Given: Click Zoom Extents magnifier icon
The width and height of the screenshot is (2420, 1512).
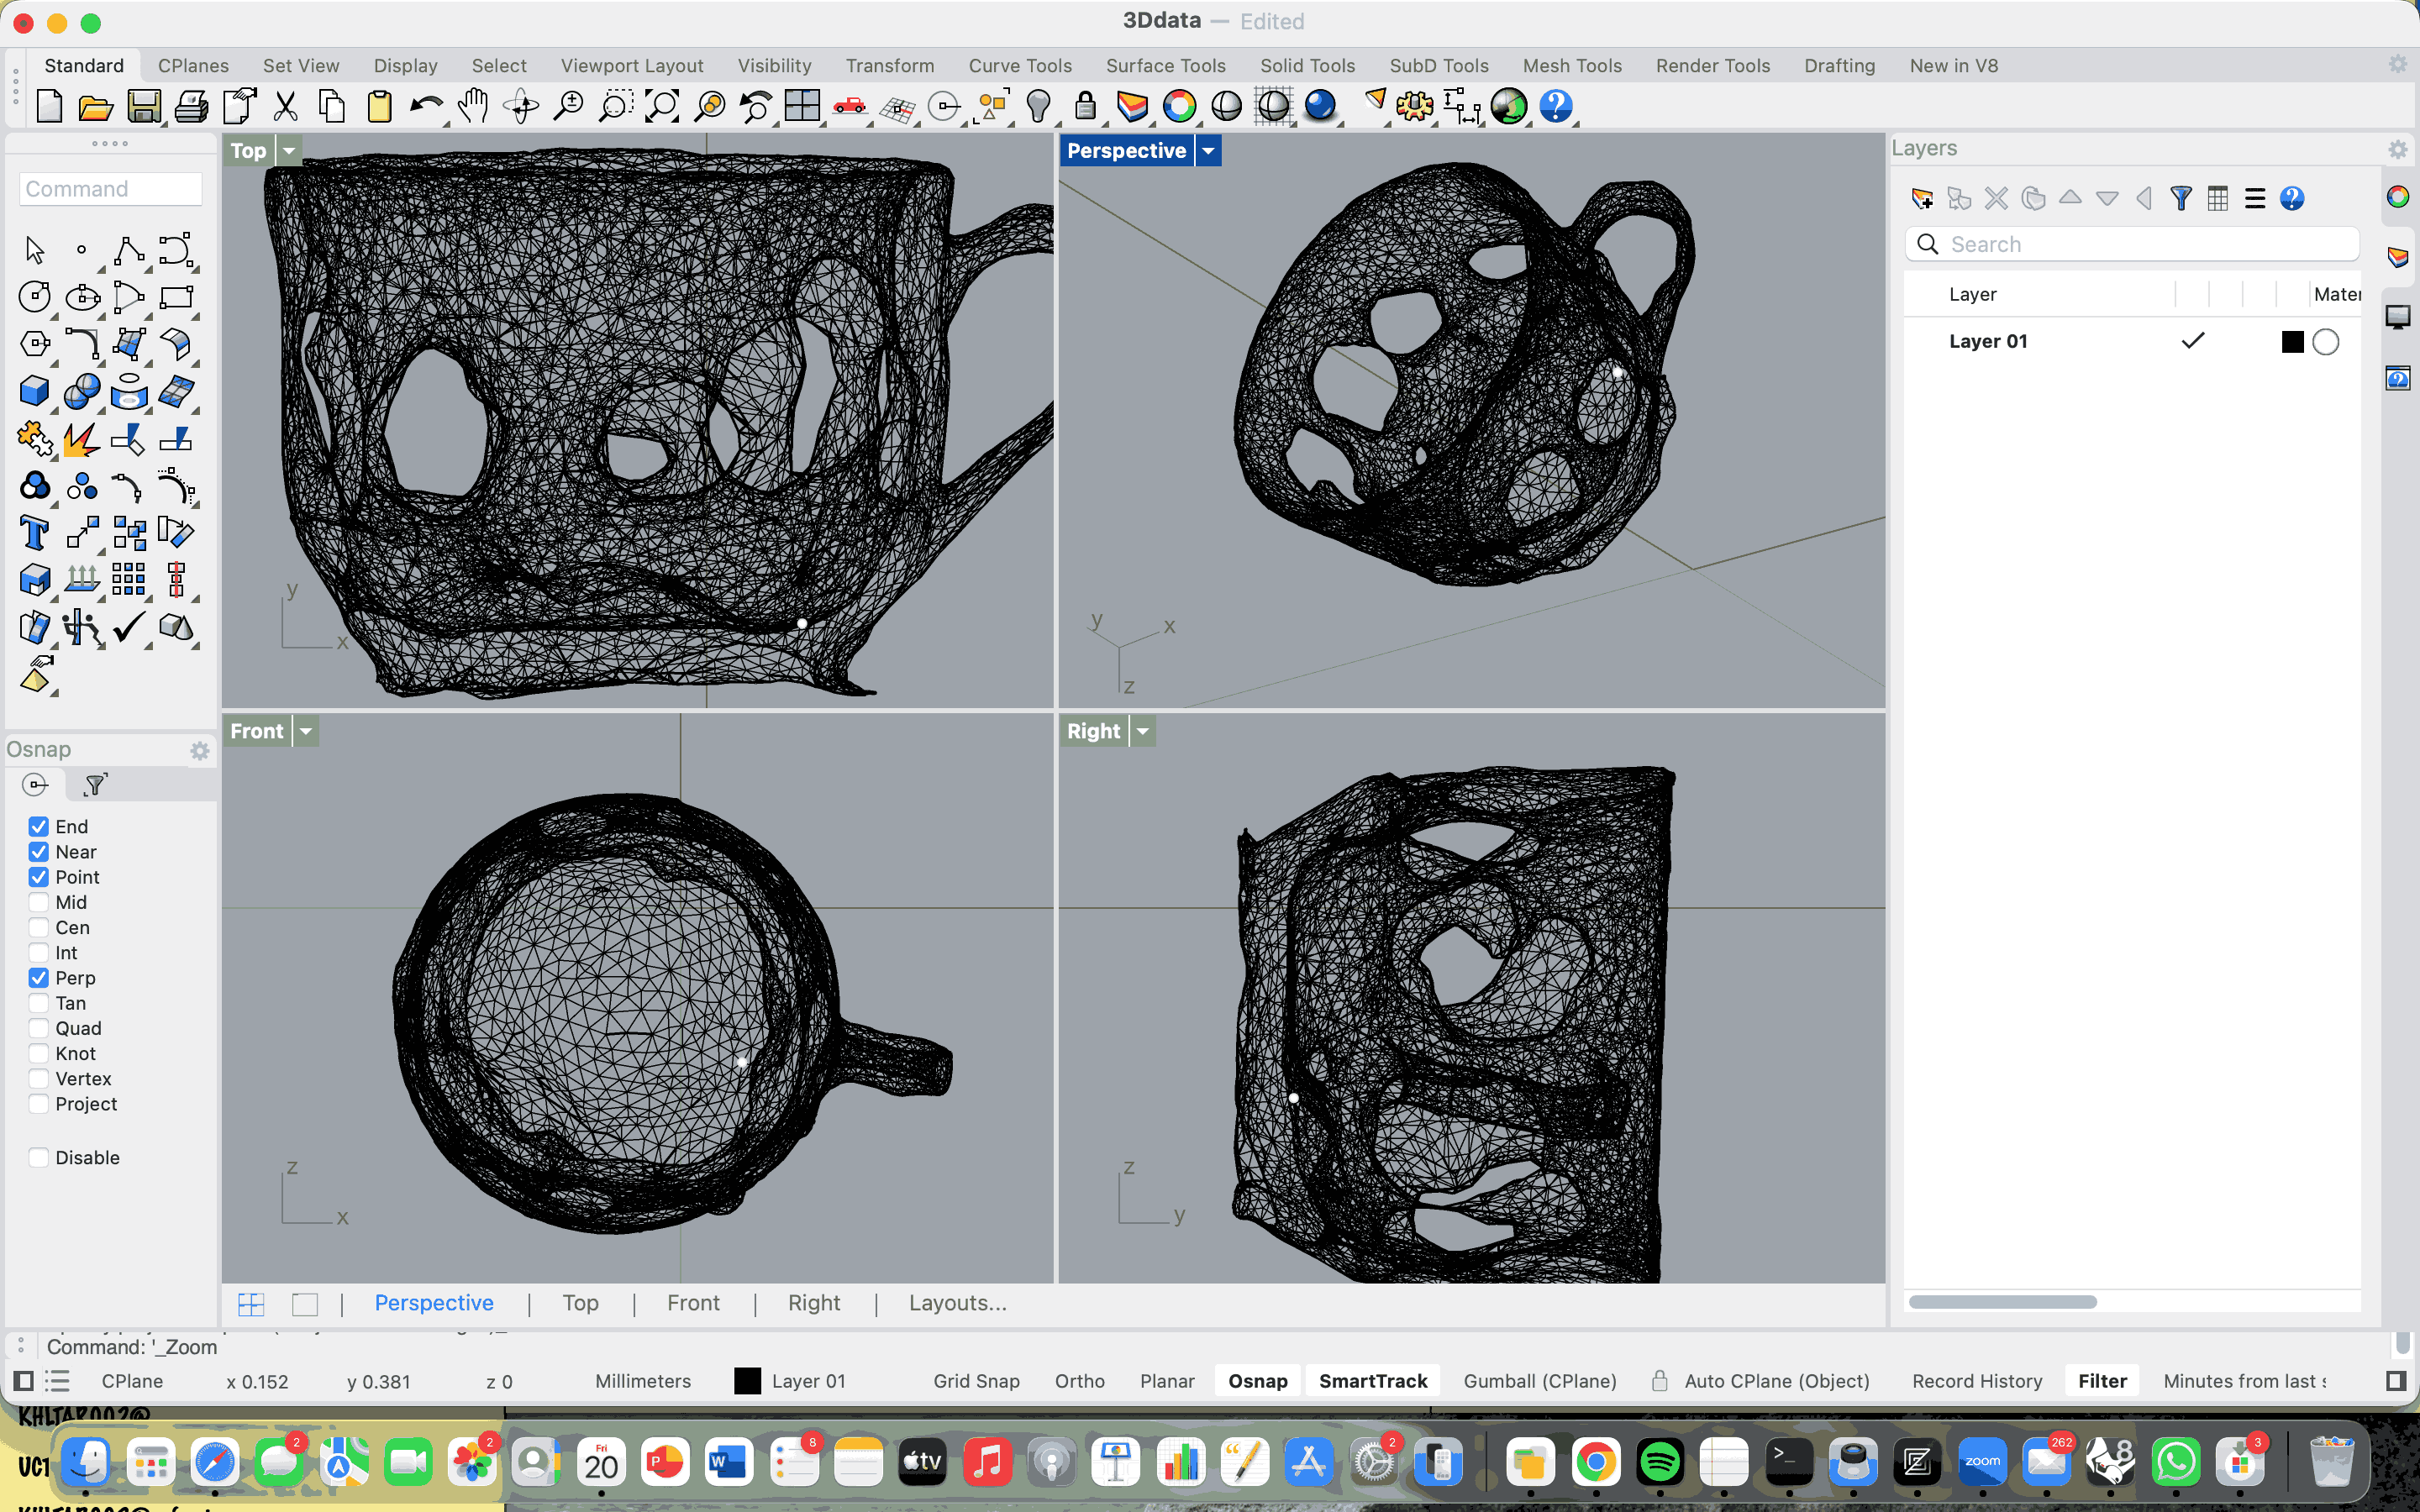Looking at the screenshot, I should point(662,106).
